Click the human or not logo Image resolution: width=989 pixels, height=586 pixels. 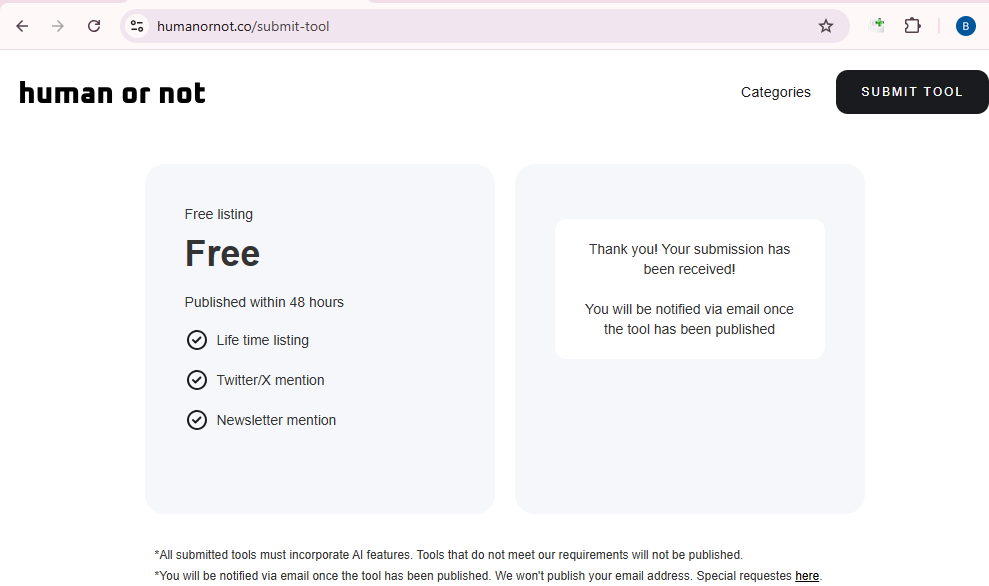tap(112, 93)
